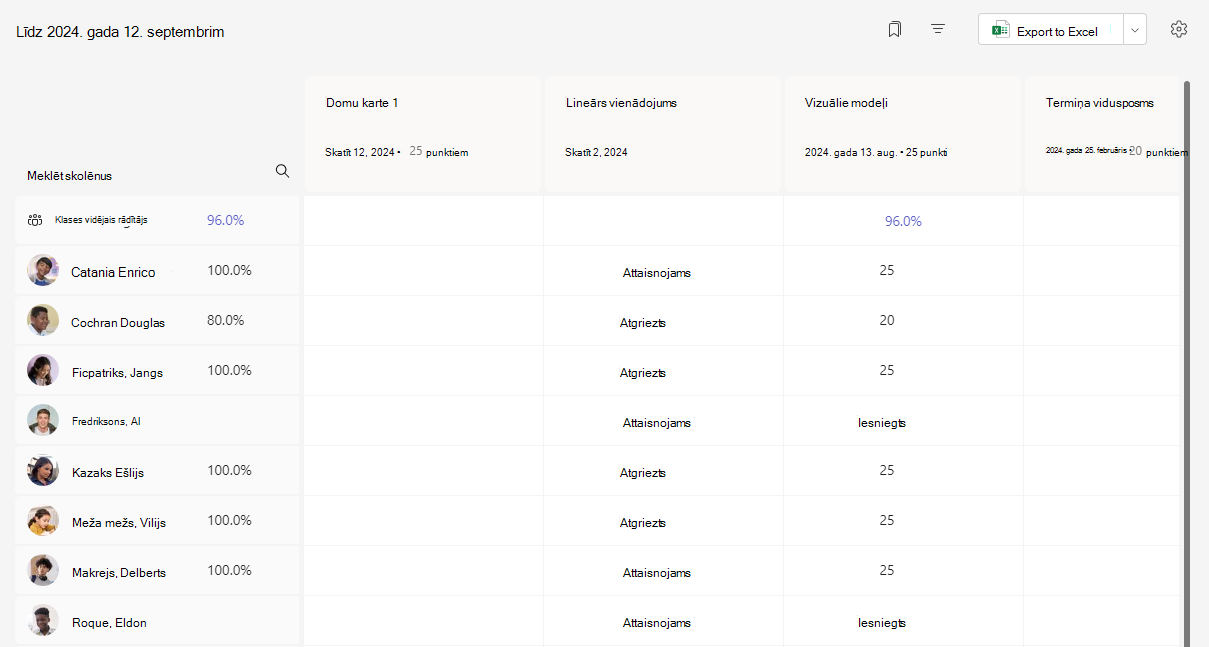Click the Klases vidējais rādītājs label

tap(101, 219)
